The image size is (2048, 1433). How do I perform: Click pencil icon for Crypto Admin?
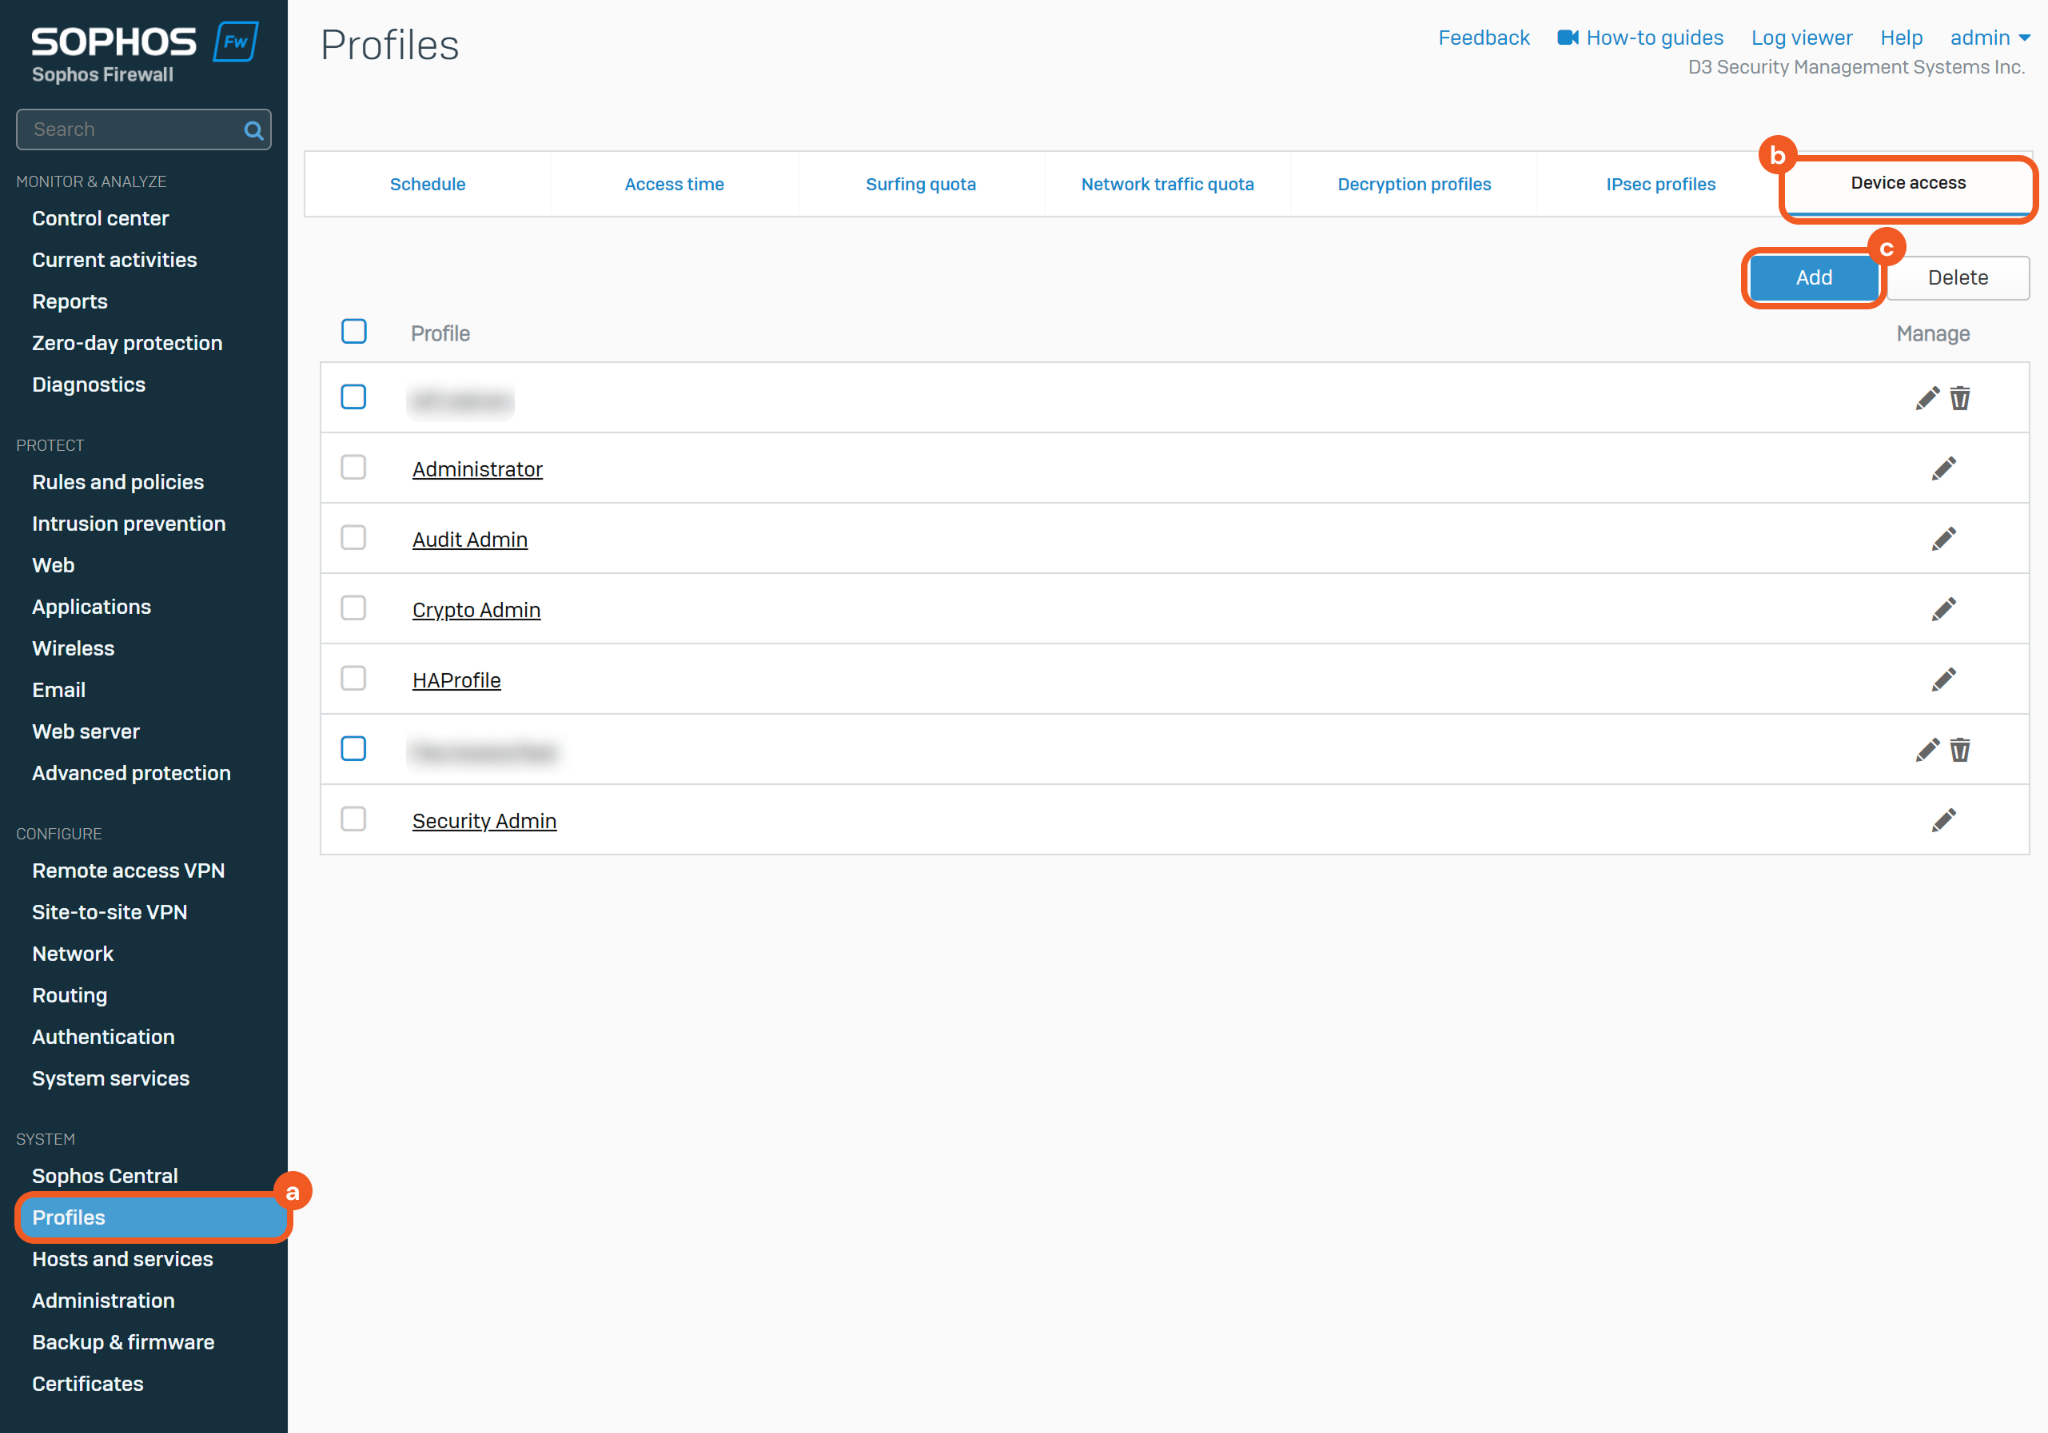pos(1943,609)
